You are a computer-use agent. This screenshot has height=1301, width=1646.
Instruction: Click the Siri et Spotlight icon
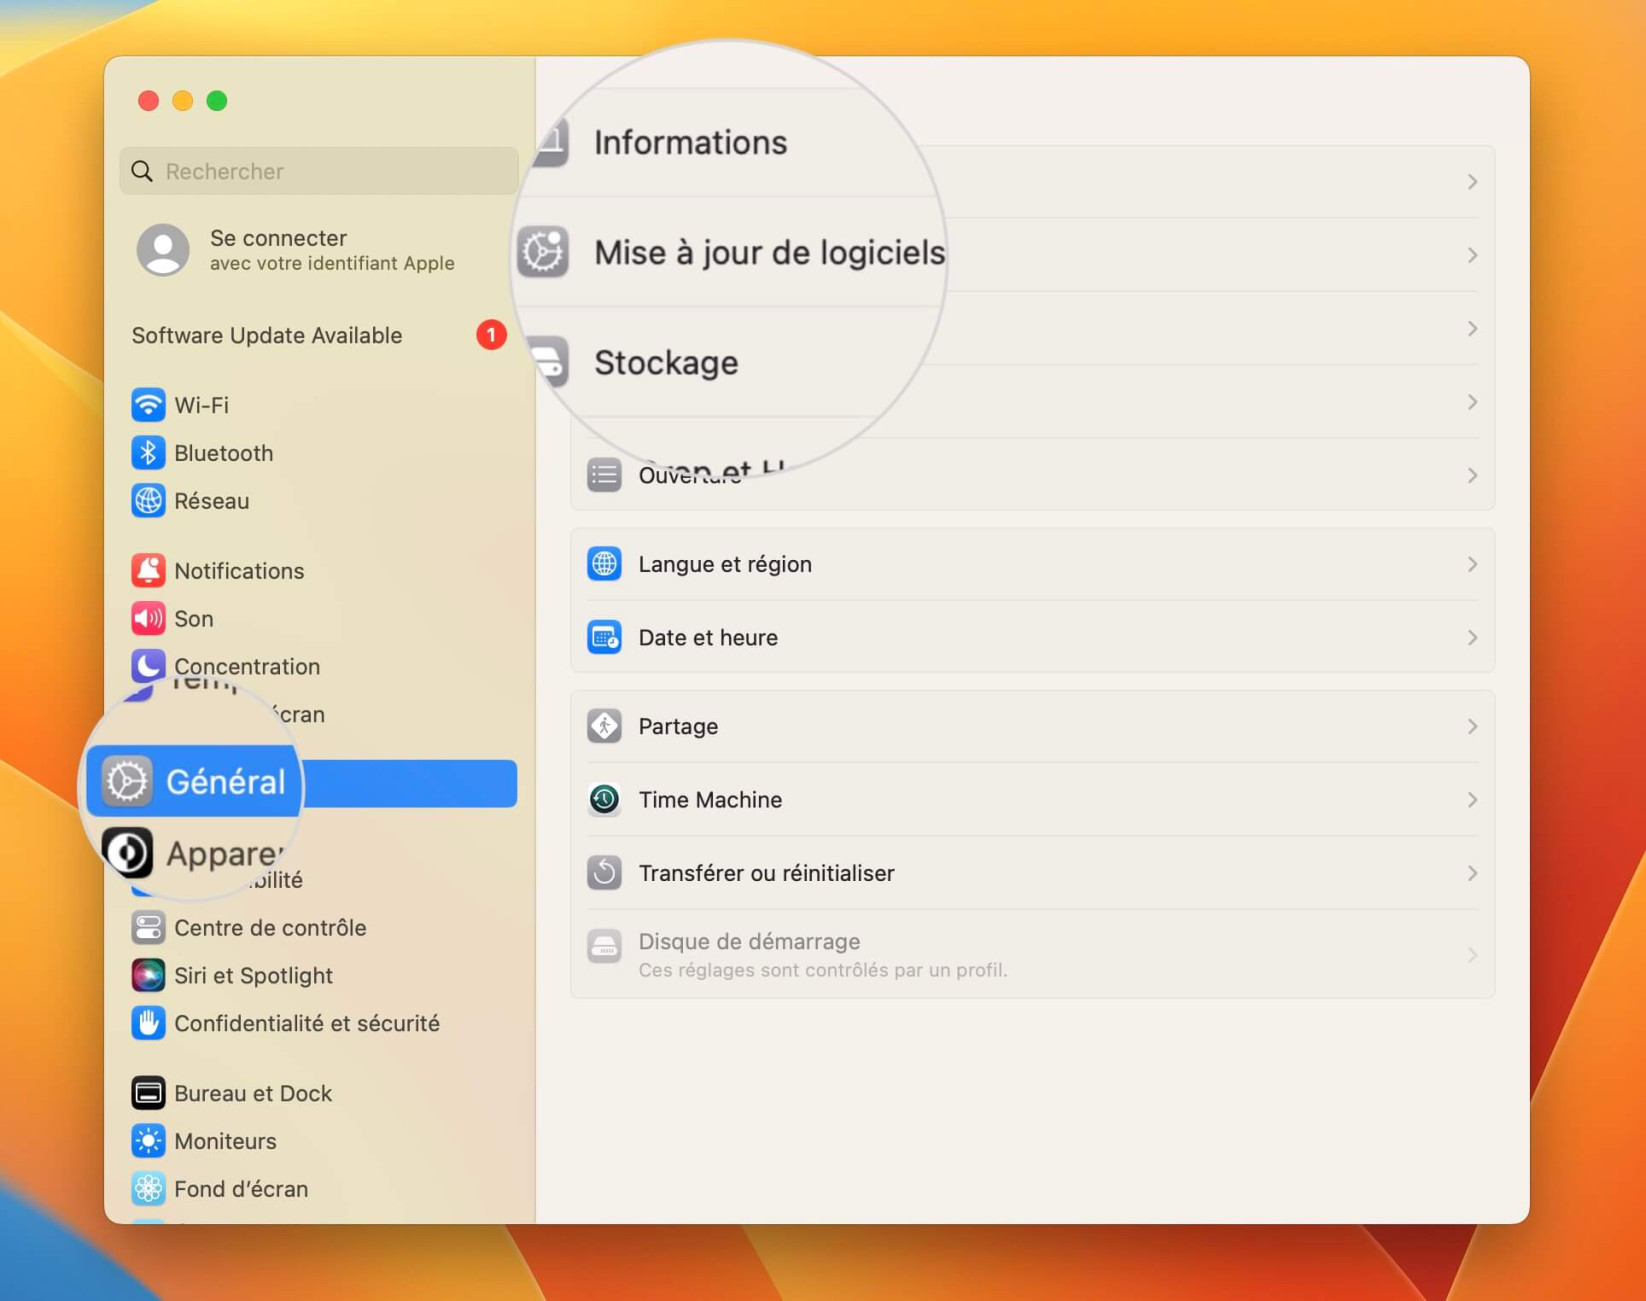pos(148,976)
